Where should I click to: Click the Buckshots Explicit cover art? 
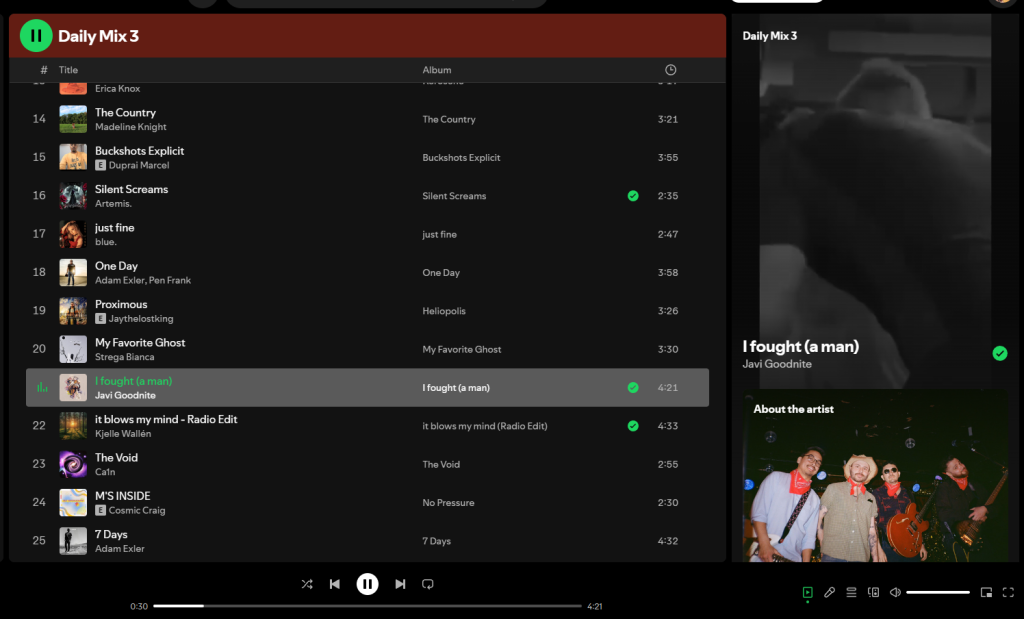pos(73,157)
